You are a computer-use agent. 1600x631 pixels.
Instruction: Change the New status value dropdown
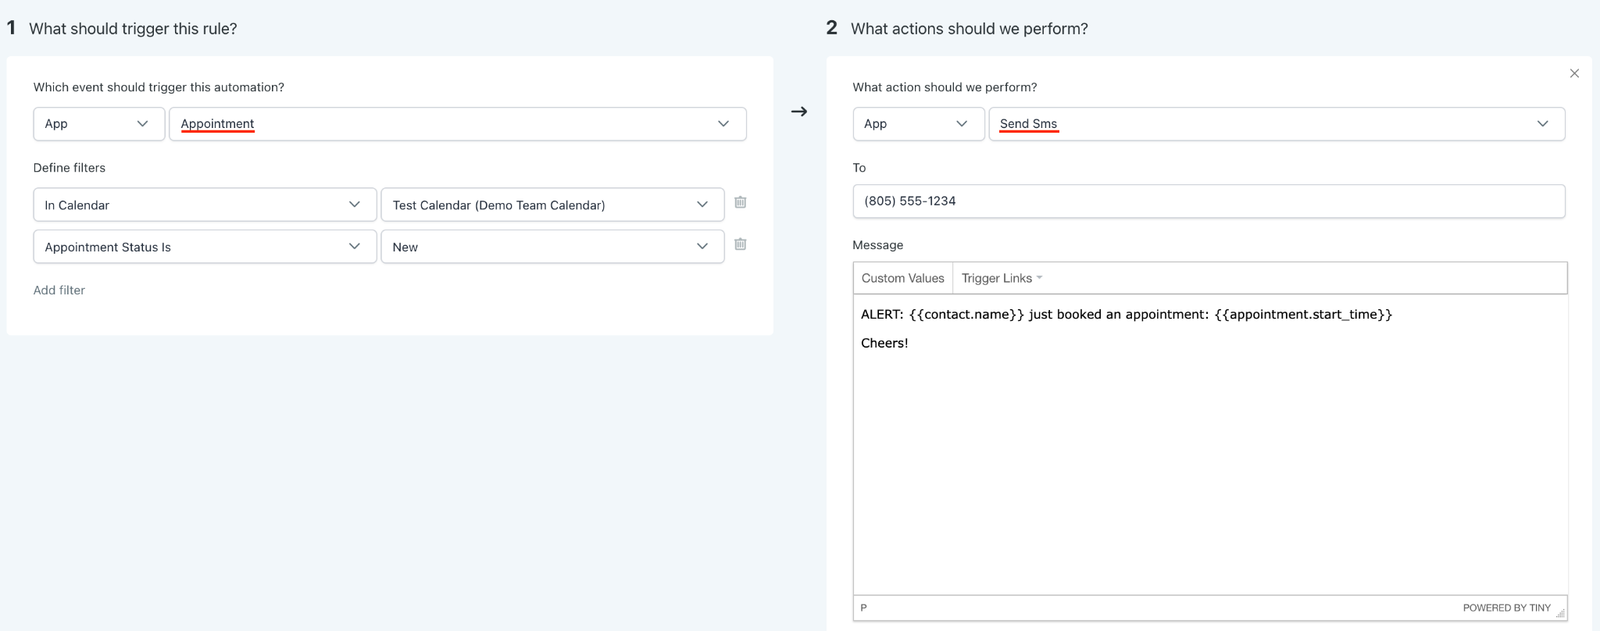coord(552,247)
